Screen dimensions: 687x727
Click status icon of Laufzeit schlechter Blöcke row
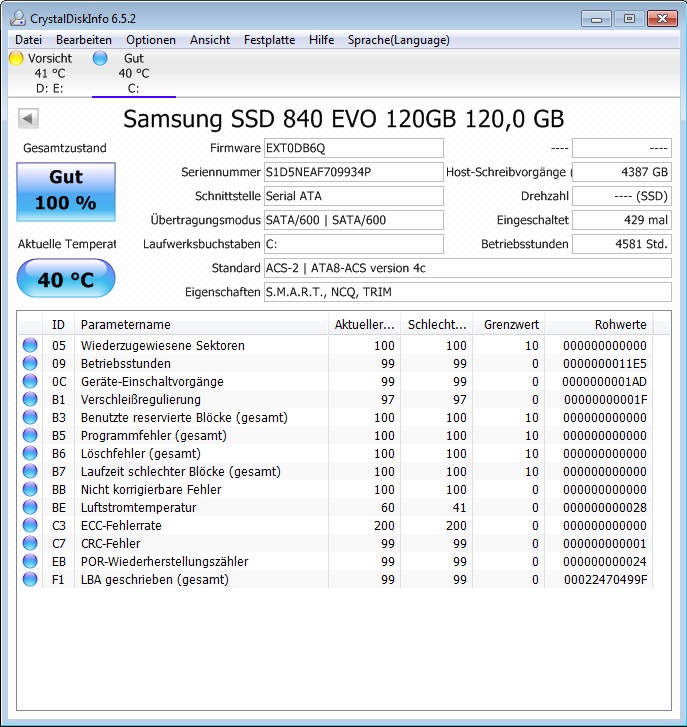coord(30,472)
